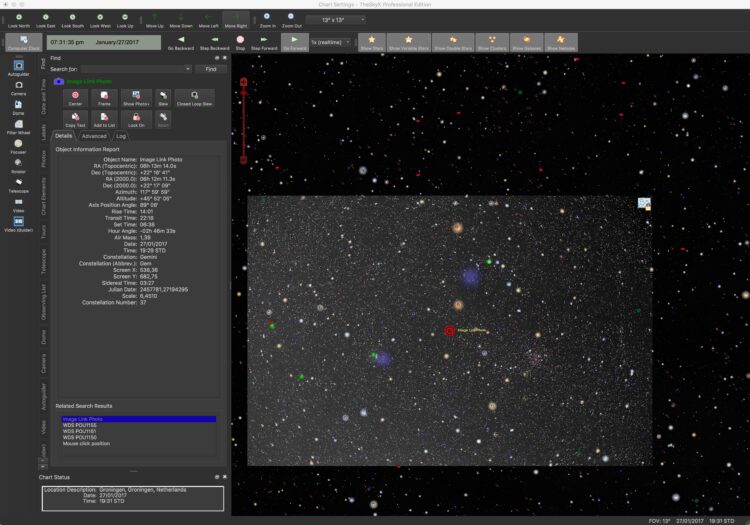
Task: Toggle Show Galaxies display
Action: pyautogui.click(x=526, y=40)
